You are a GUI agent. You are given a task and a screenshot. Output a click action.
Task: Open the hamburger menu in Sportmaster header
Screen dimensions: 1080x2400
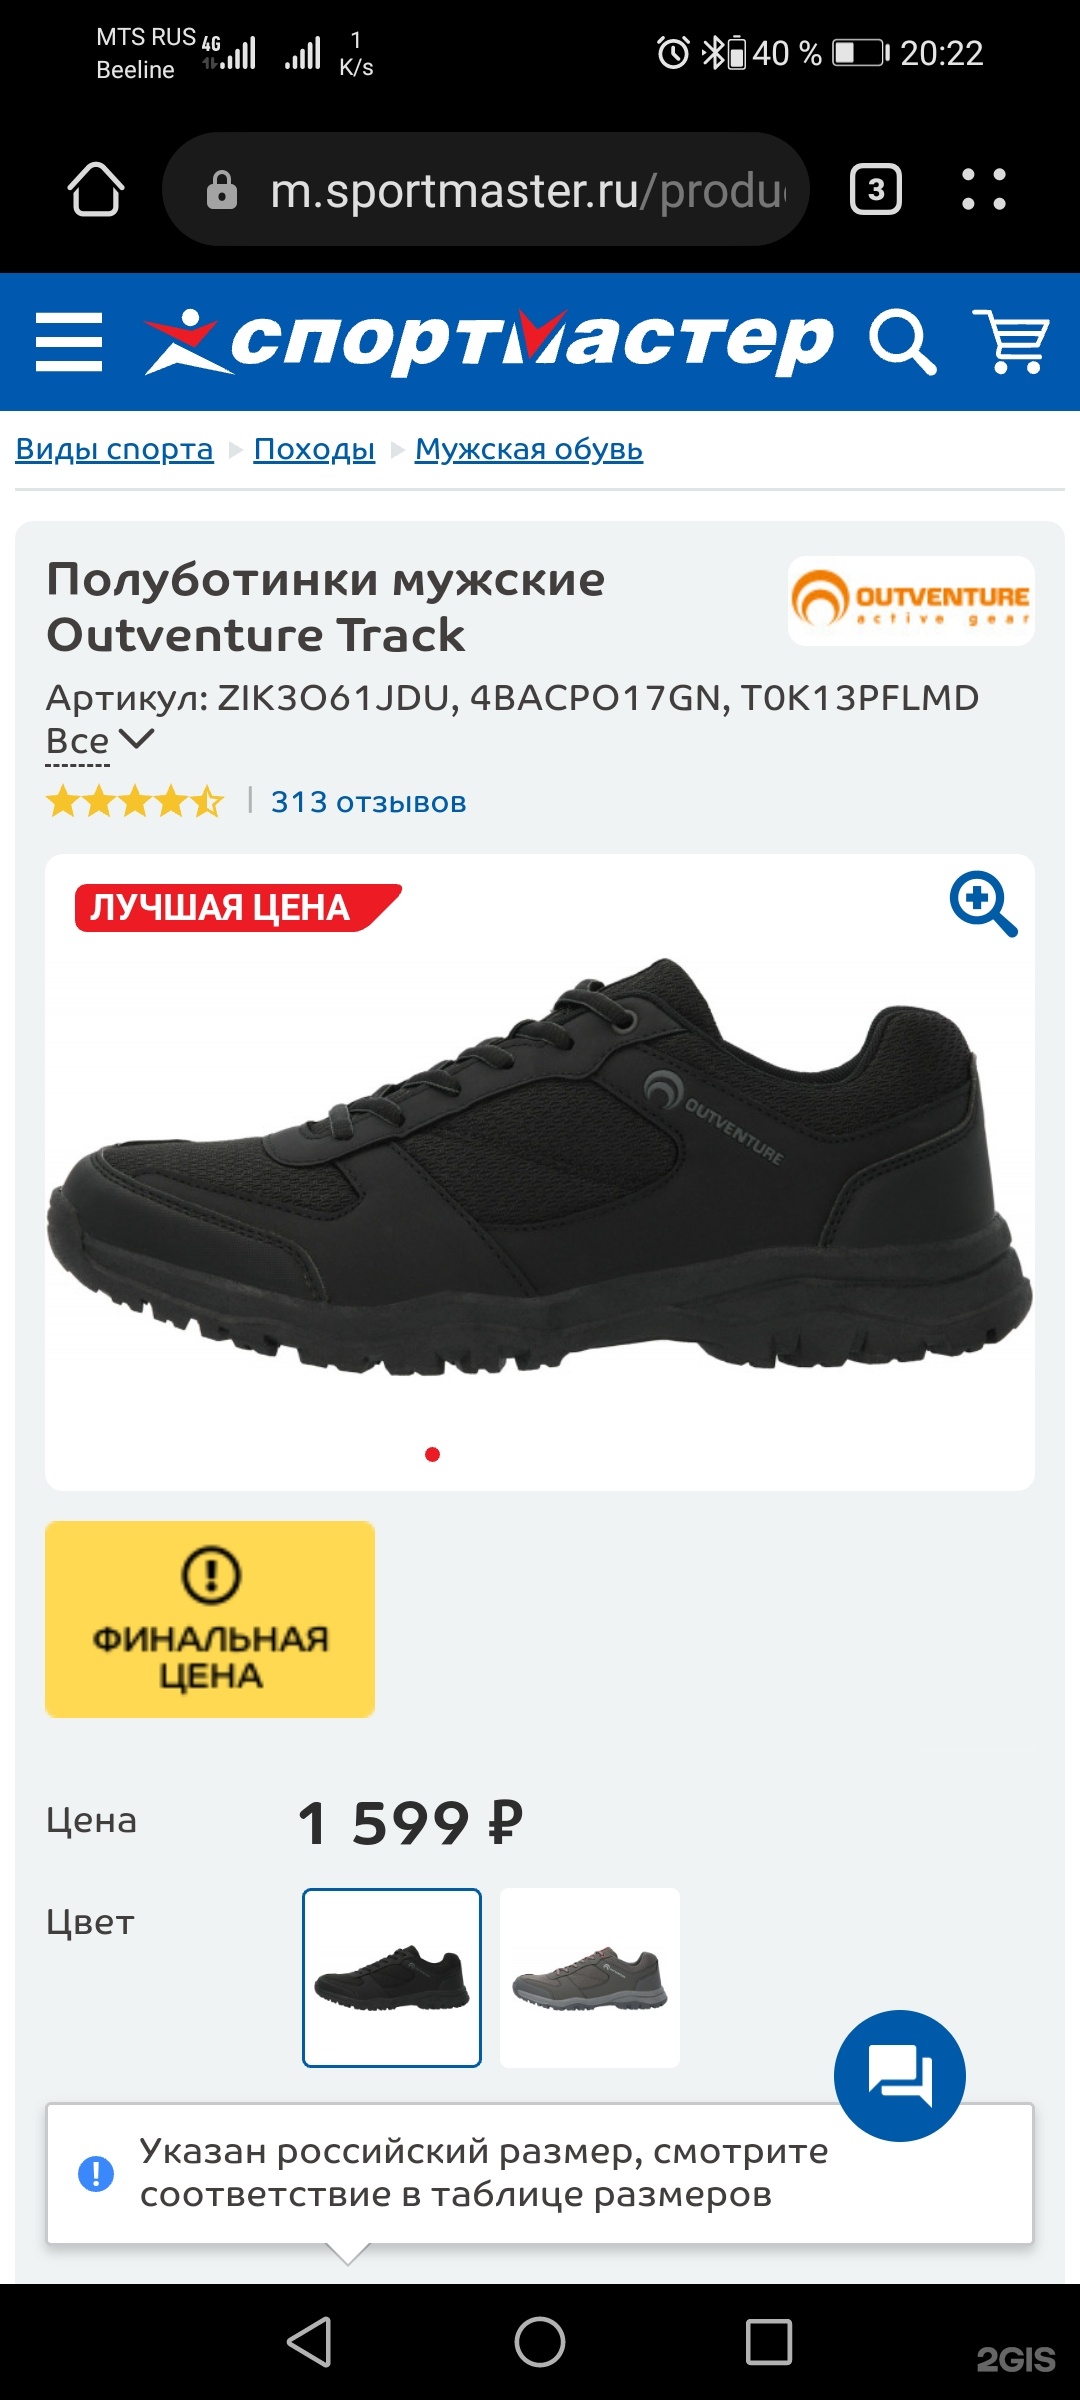point(69,342)
